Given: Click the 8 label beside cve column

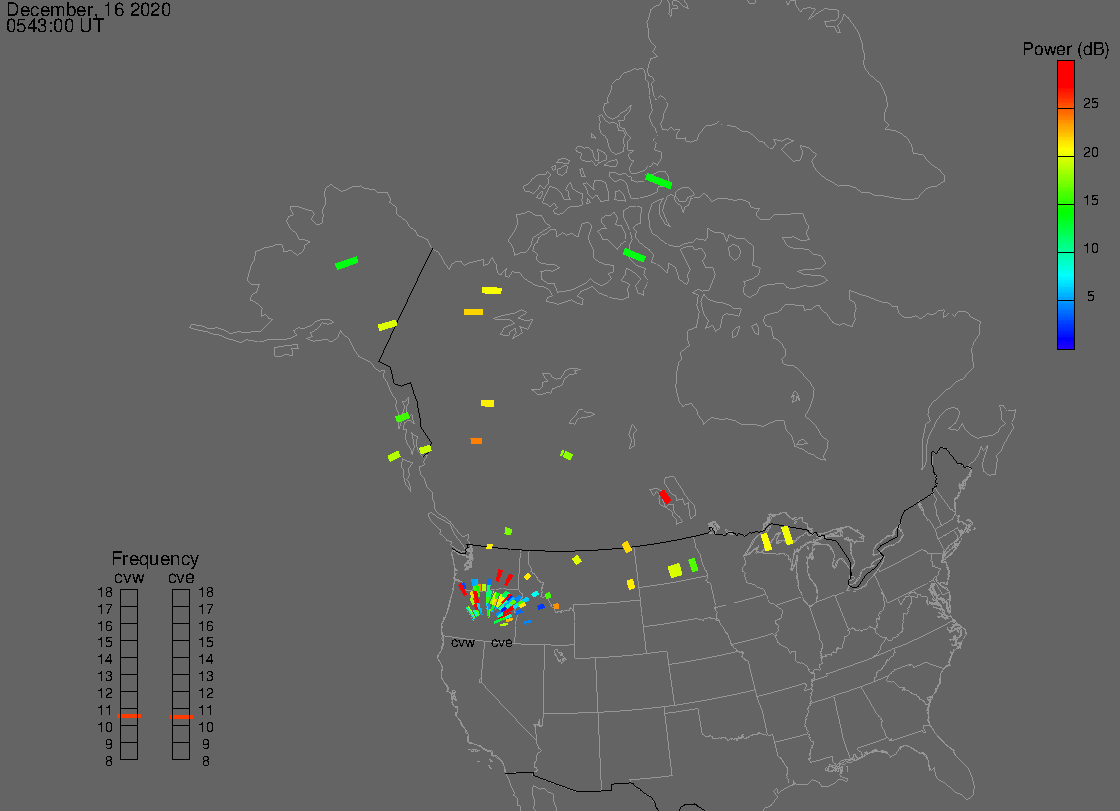Looking at the screenshot, I should pyautogui.click(x=206, y=762).
